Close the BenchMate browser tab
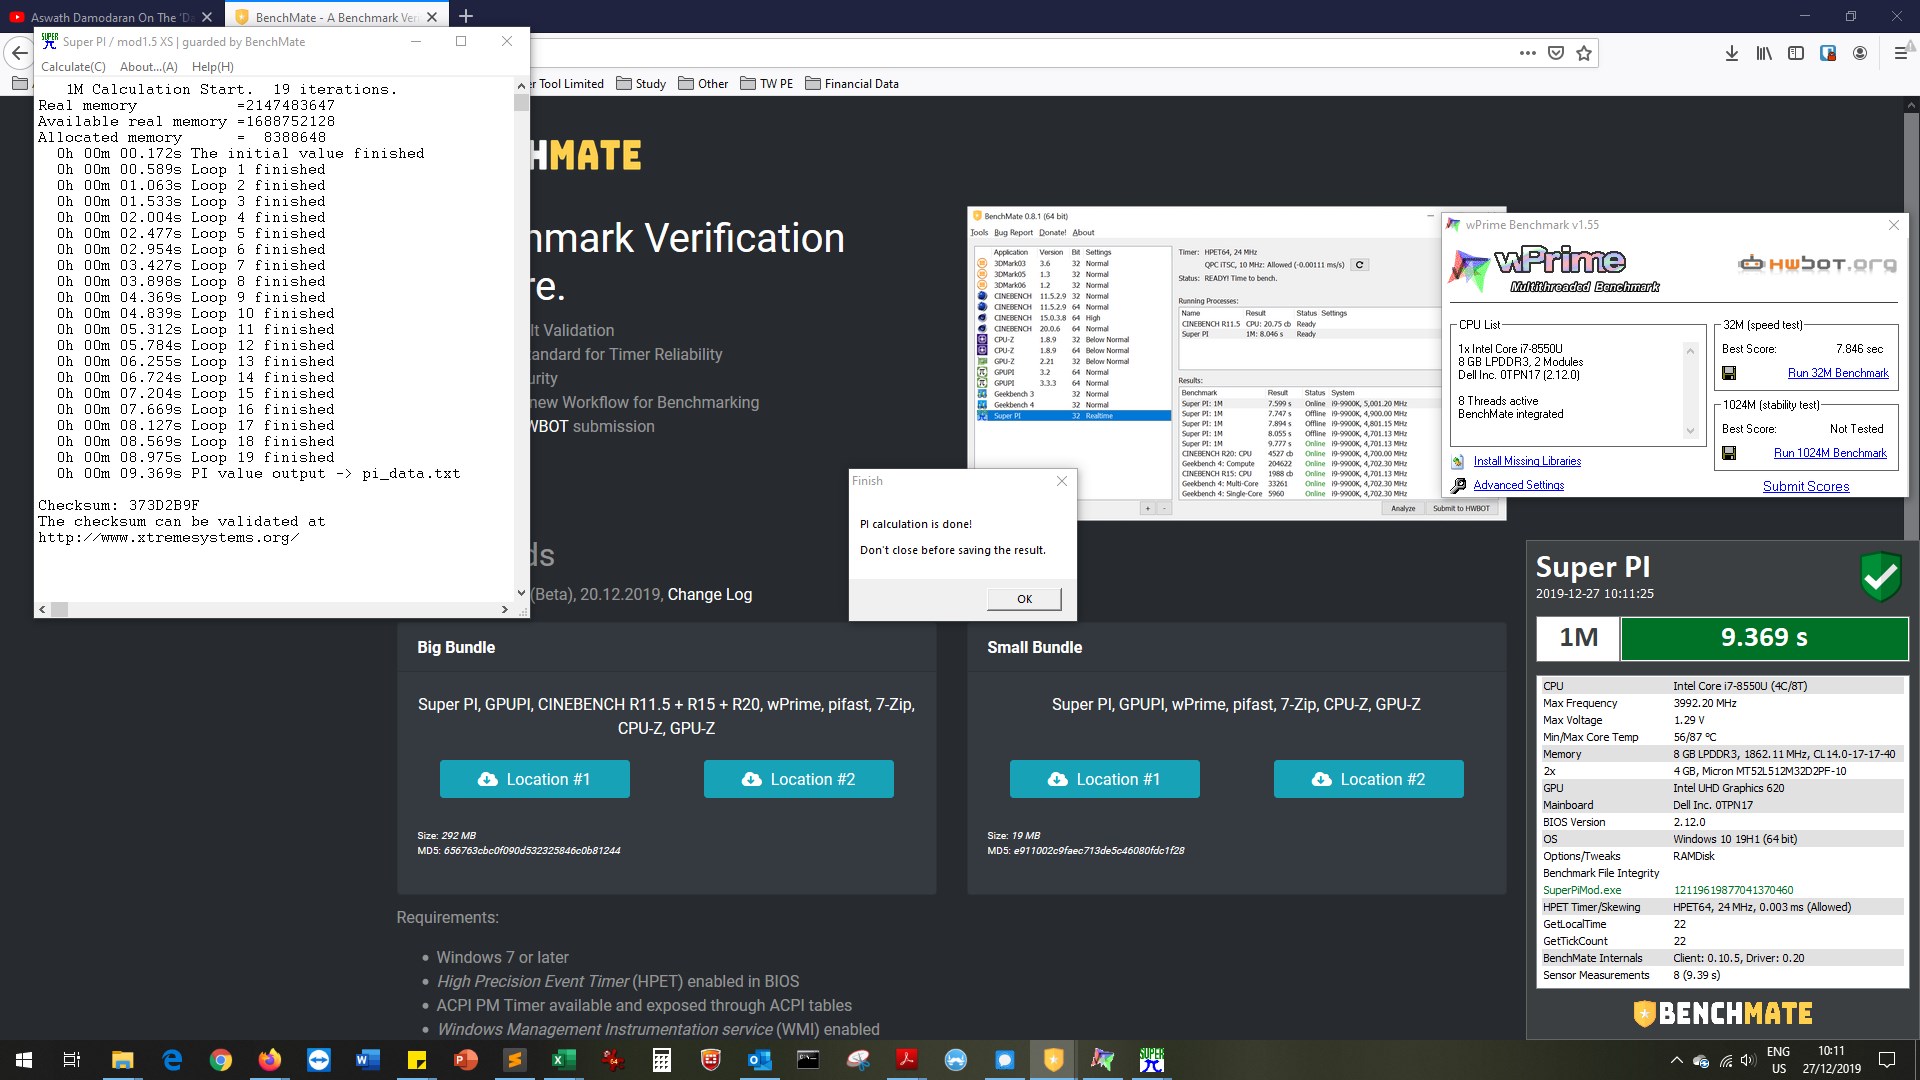The image size is (1920, 1080). coord(432,17)
